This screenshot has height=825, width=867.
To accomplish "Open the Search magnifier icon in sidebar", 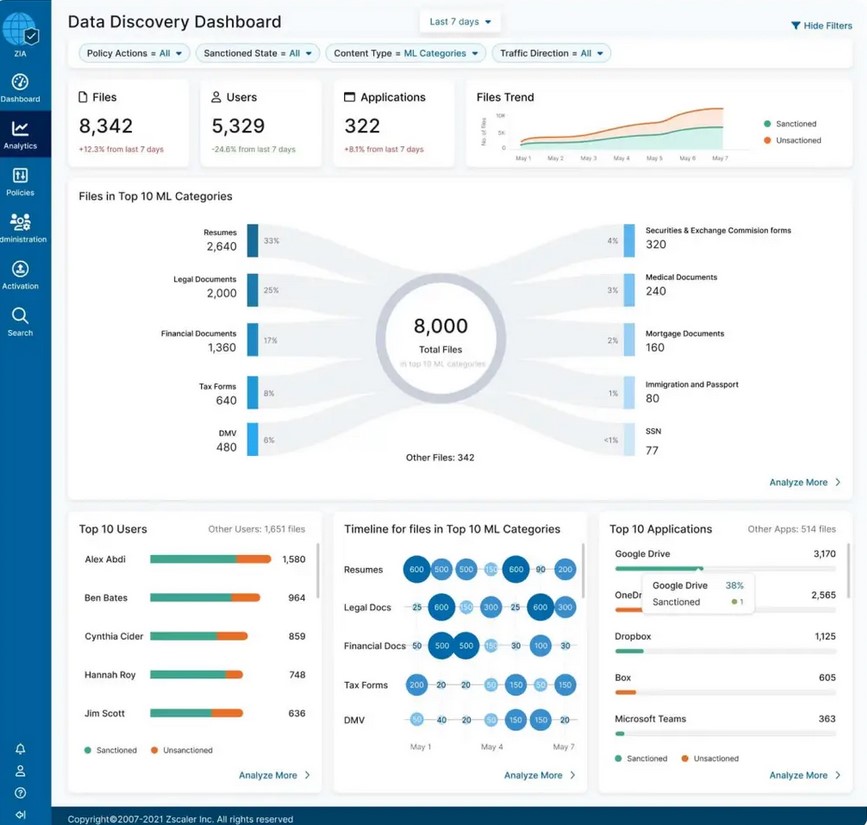I will 20,316.
